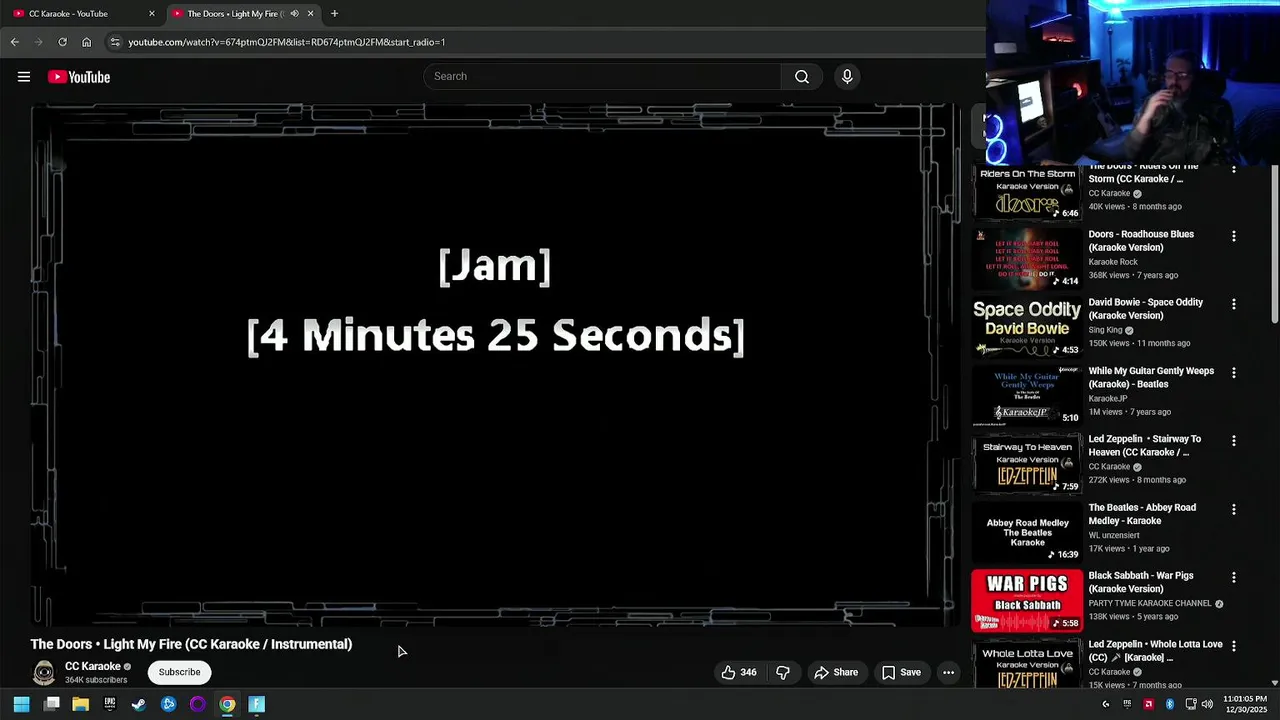The width and height of the screenshot is (1280, 720).
Task: Open taskbar clock showing 11:01:05 PM
Action: click(x=1245, y=704)
